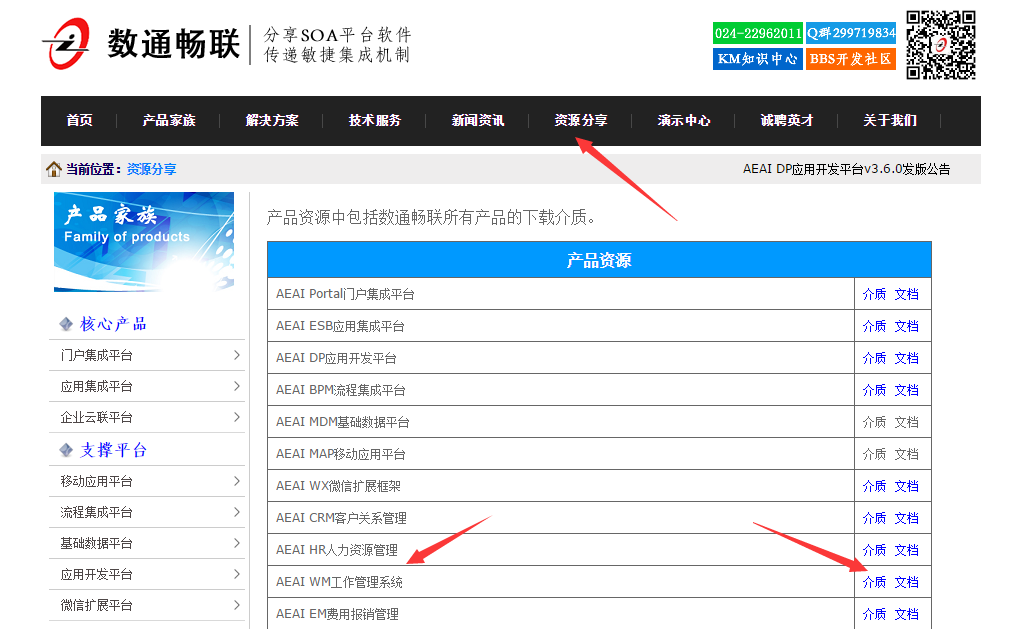Click the Family of products banner image
Screen dimensions: 1015x629
[144, 241]
